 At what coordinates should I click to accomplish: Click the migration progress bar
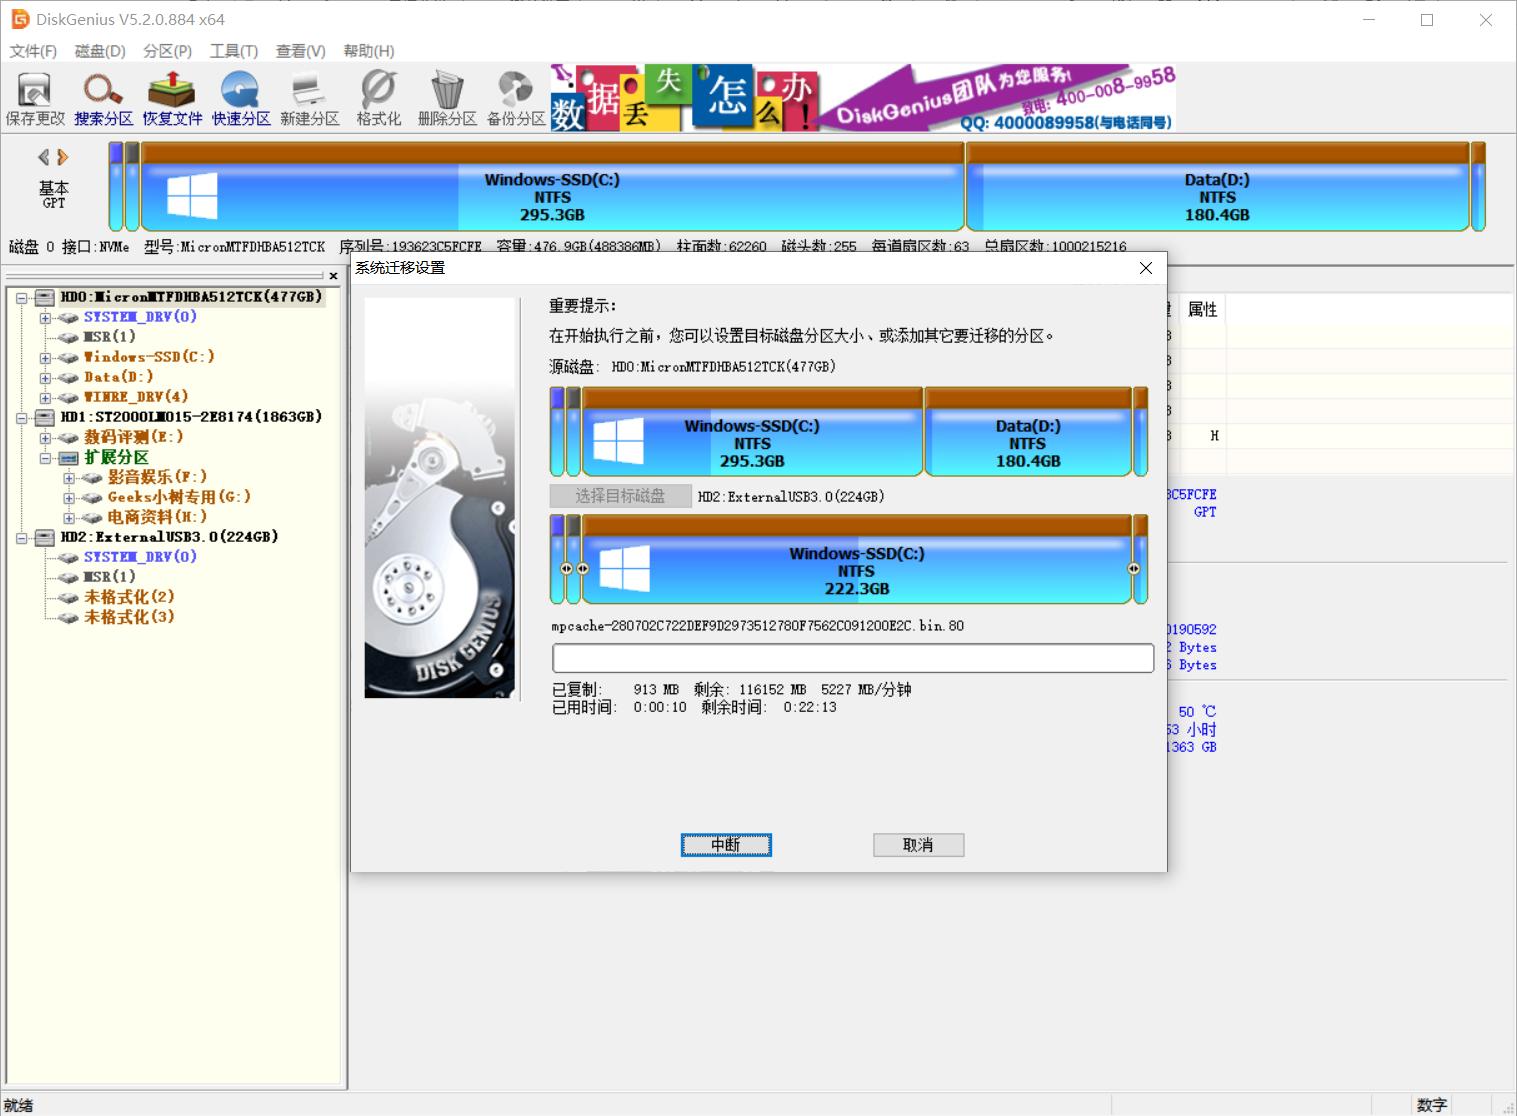point(853,658)
